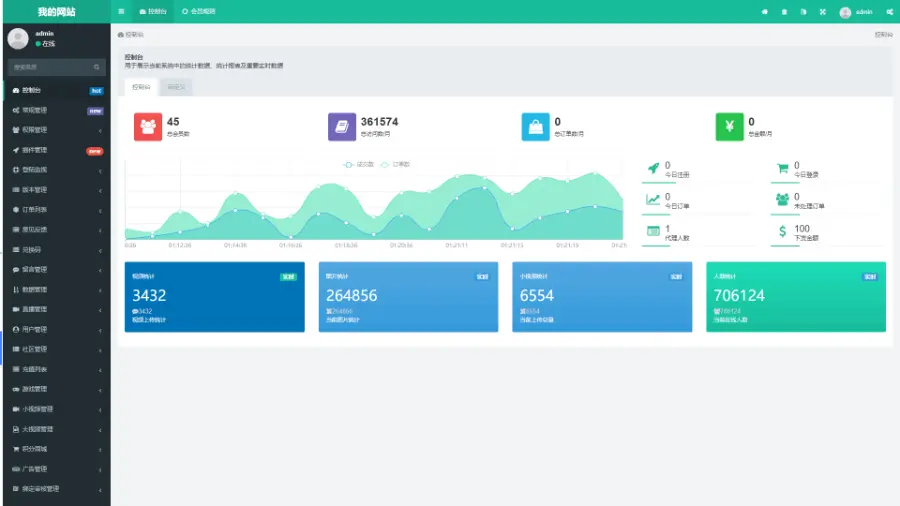Click the red total members icon
The image size is (900, 506).
pyautogui.click(x=148, y=127)
